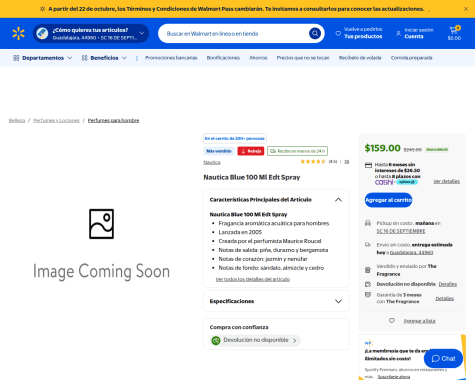Click Suscríbete ahora membership link
Viewport: 475px width, 380px height.
pos(394,377)
